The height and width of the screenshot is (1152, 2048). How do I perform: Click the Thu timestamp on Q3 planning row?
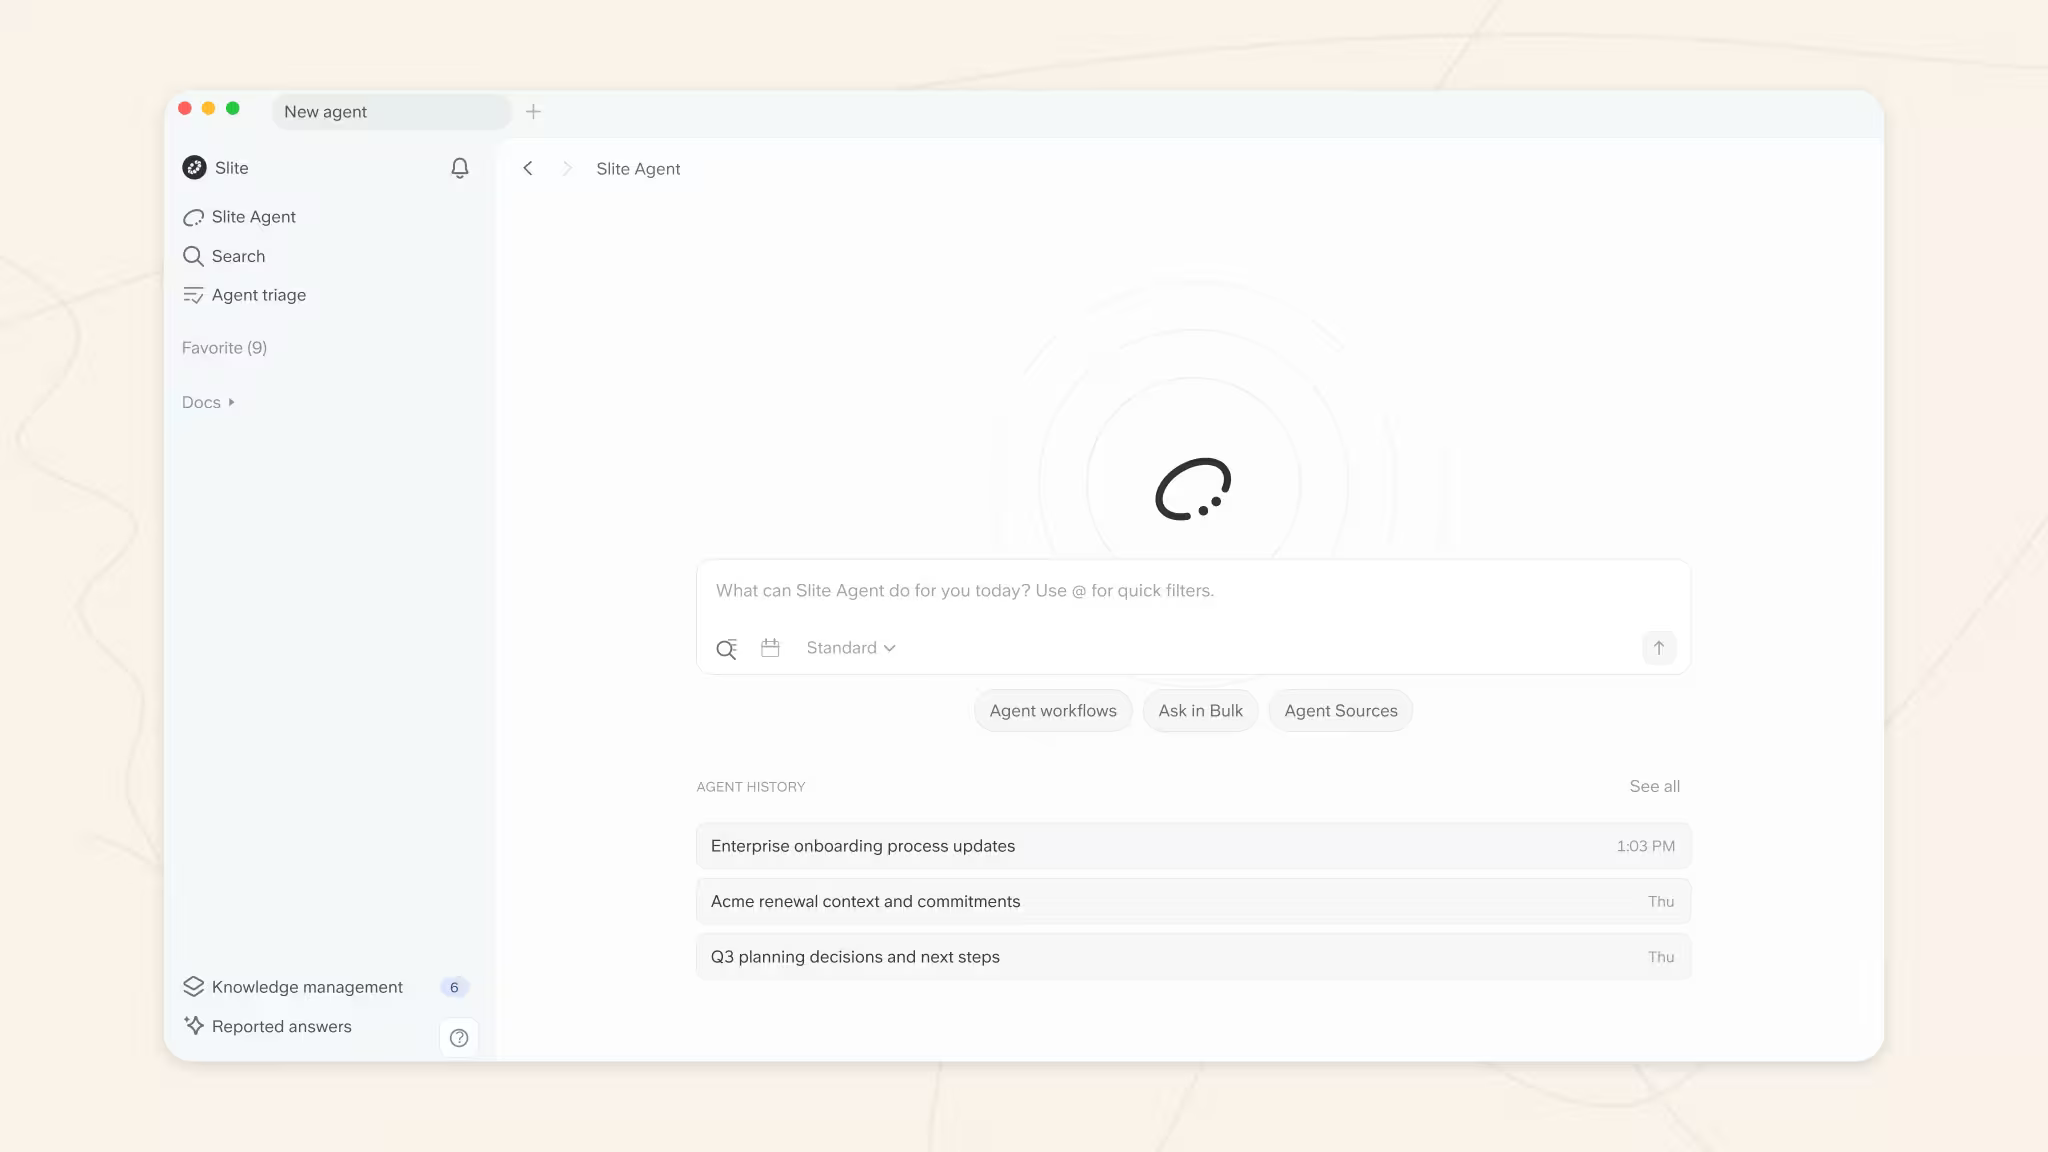[1661, 957]
